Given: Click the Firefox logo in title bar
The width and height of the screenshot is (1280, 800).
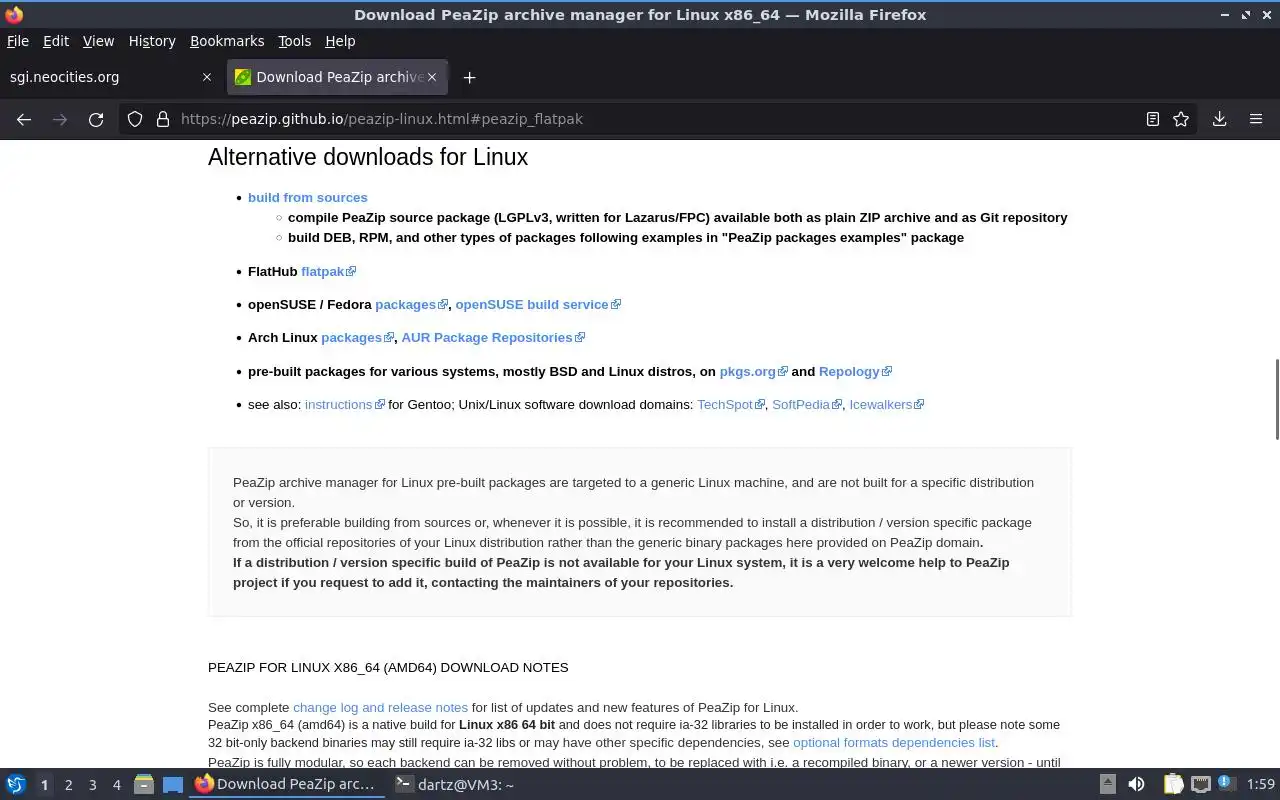Looking at the screenshot, I should click(x=14, y=14).
